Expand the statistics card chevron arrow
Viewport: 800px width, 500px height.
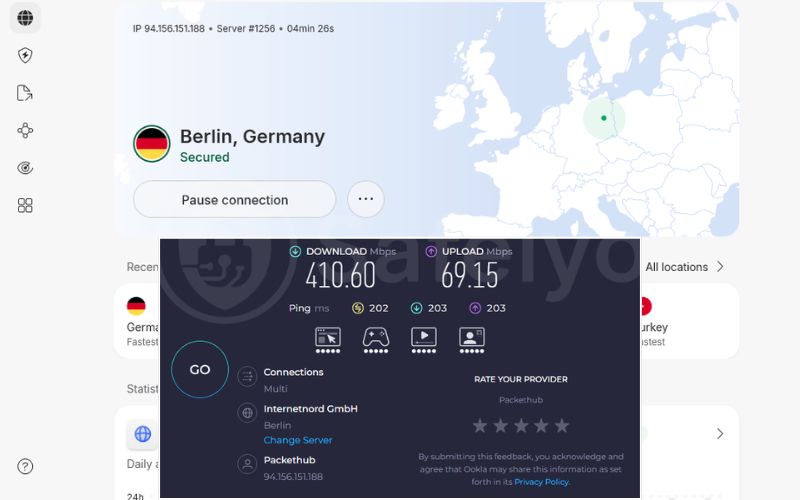click(x=720, y=434)
